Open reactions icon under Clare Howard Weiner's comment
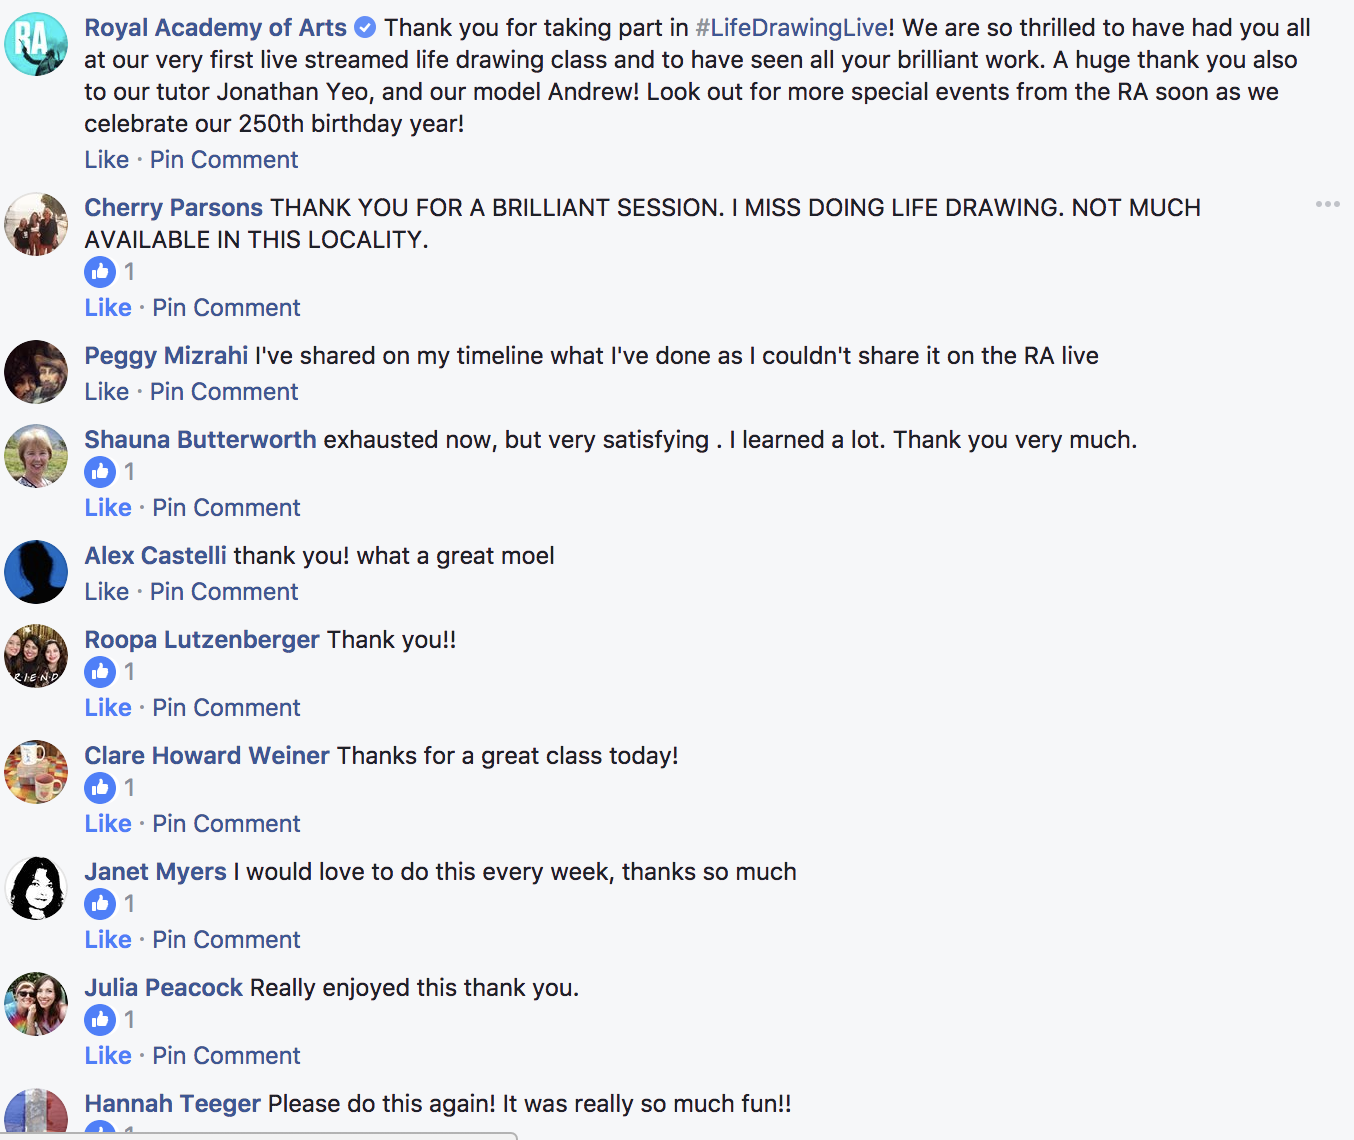The height and width of the screenshot is (1140, 1354). point(100,788)
